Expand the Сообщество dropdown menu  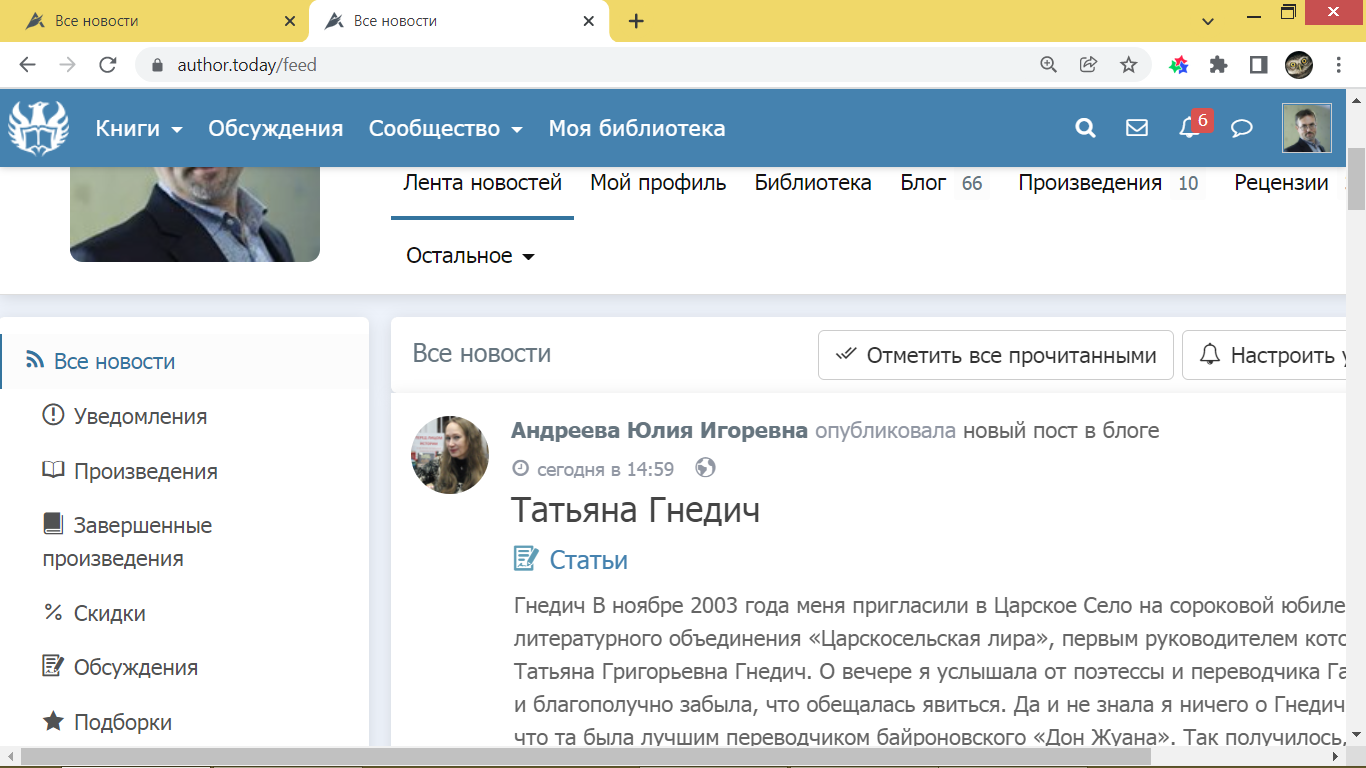[x=446, y=129]
